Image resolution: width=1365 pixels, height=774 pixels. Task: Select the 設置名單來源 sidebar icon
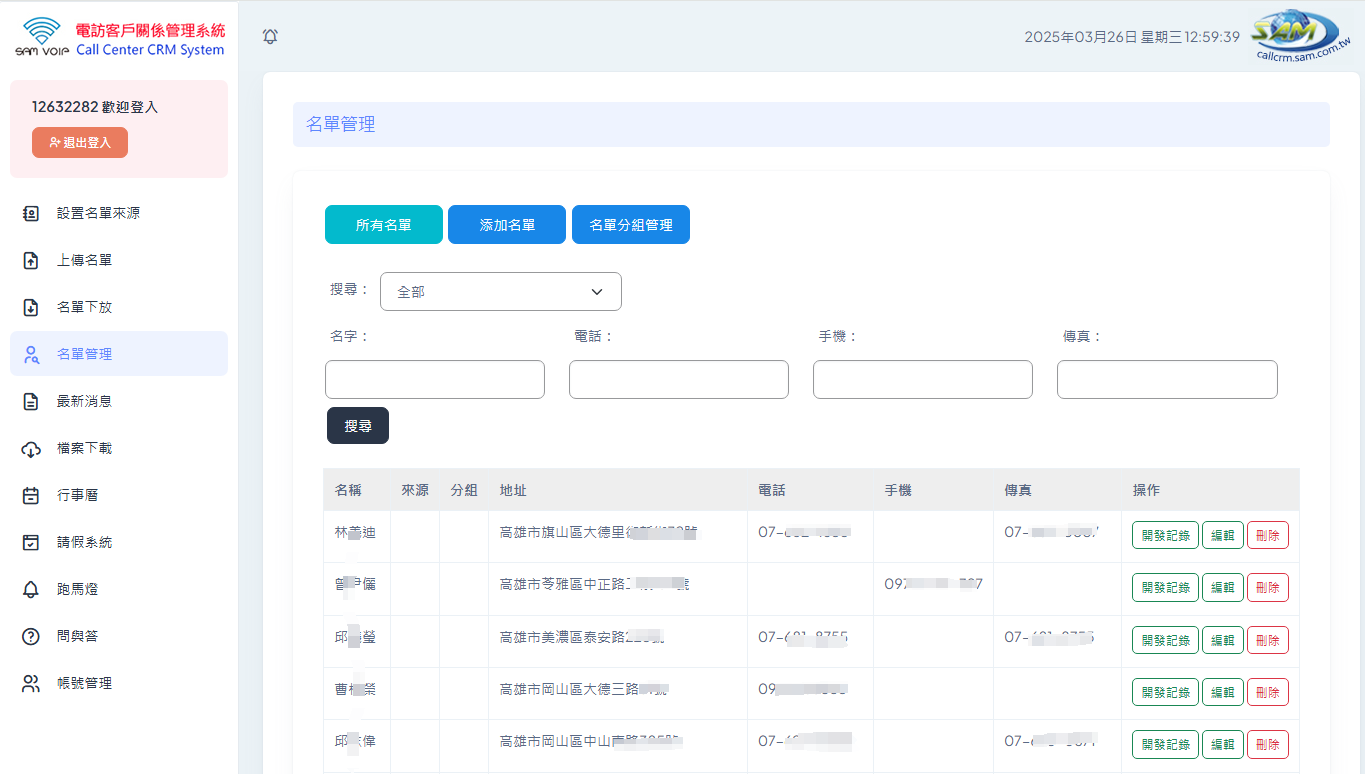(31, 213)
